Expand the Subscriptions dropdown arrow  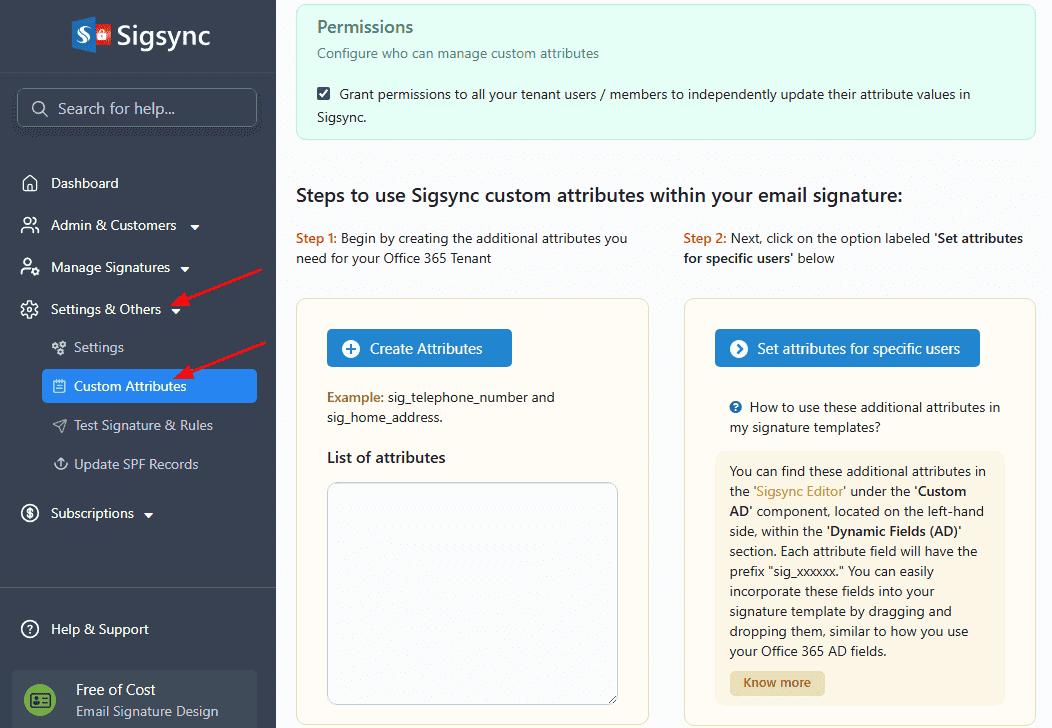pos(149,515)
